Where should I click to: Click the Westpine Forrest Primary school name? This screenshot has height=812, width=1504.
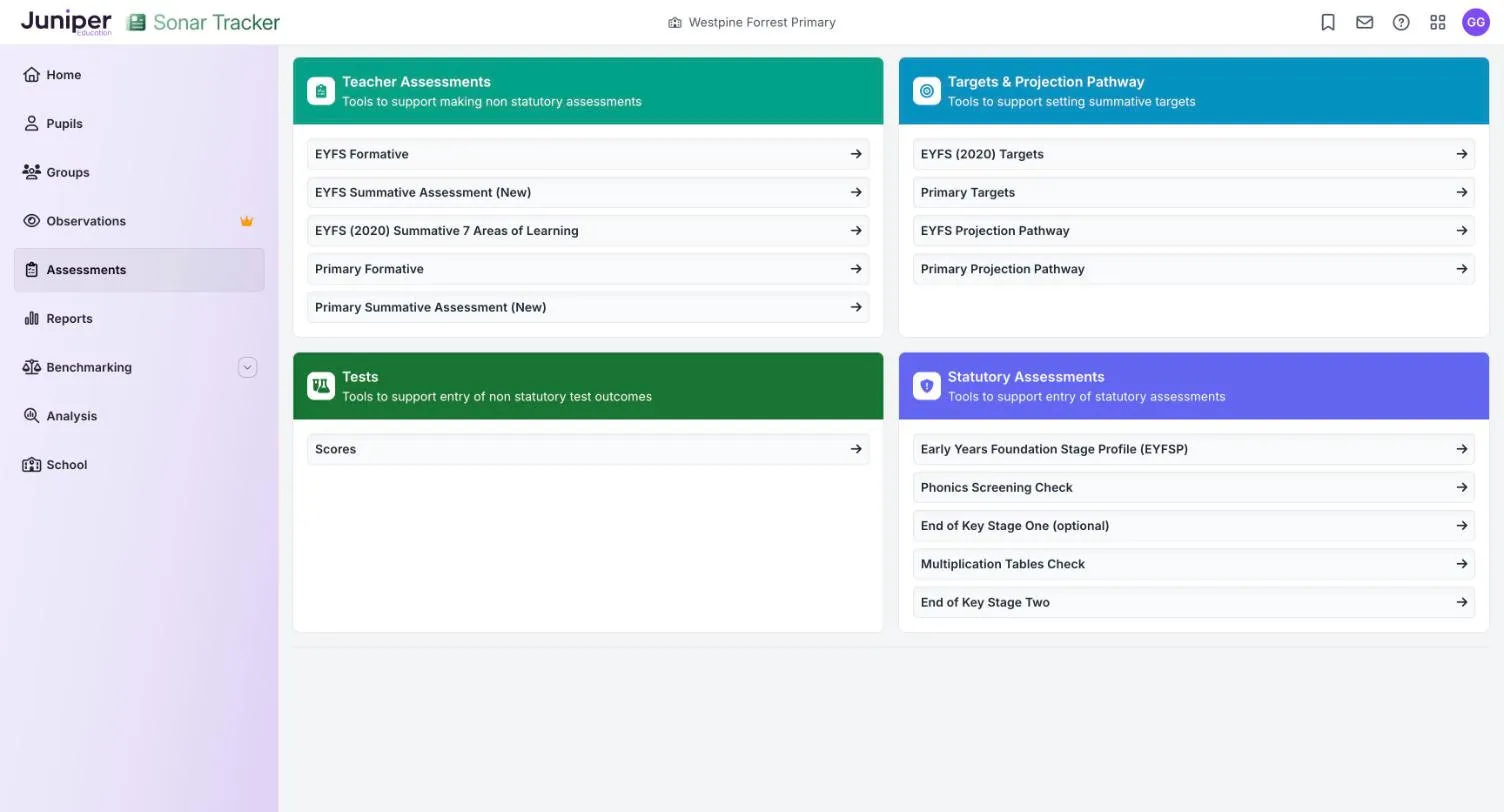pos(762,22)
